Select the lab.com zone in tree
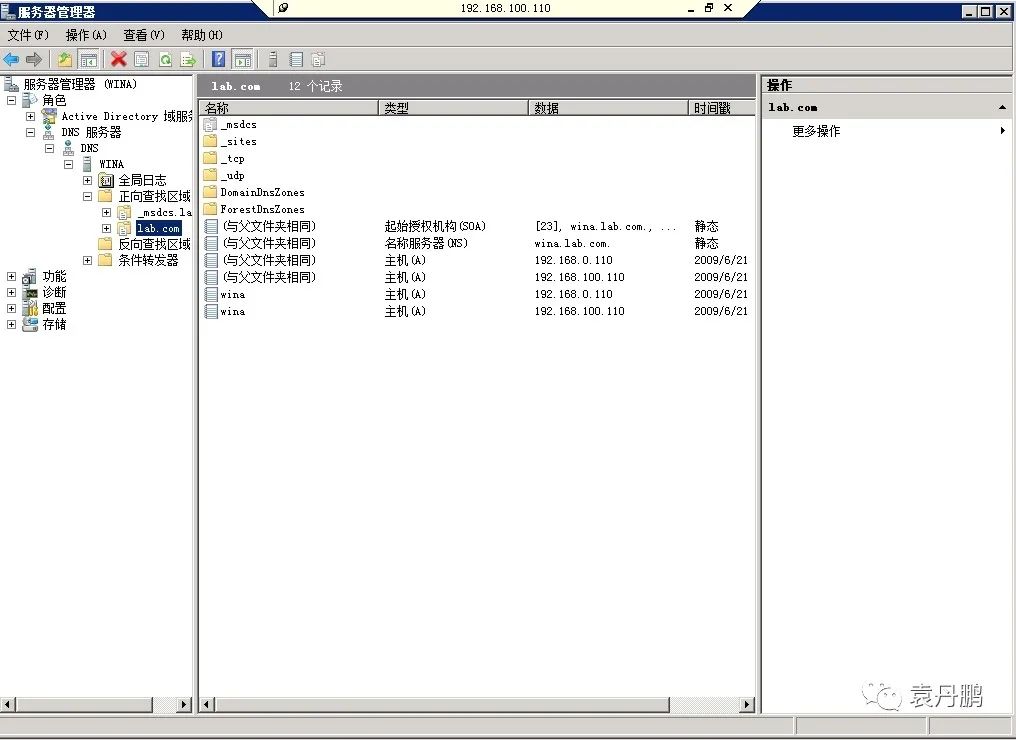 pos(158,228)
